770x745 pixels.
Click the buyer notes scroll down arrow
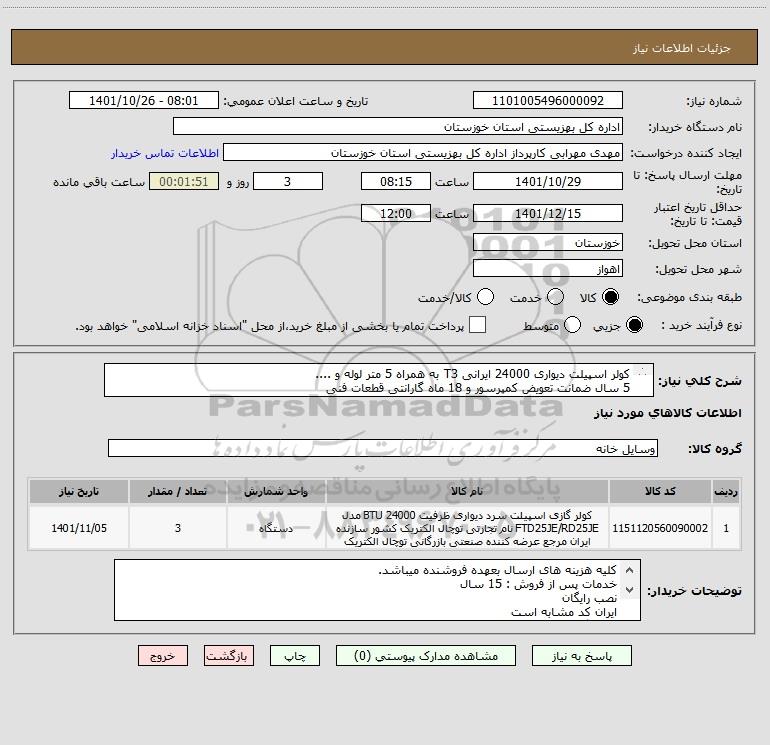tap(629, 589)
